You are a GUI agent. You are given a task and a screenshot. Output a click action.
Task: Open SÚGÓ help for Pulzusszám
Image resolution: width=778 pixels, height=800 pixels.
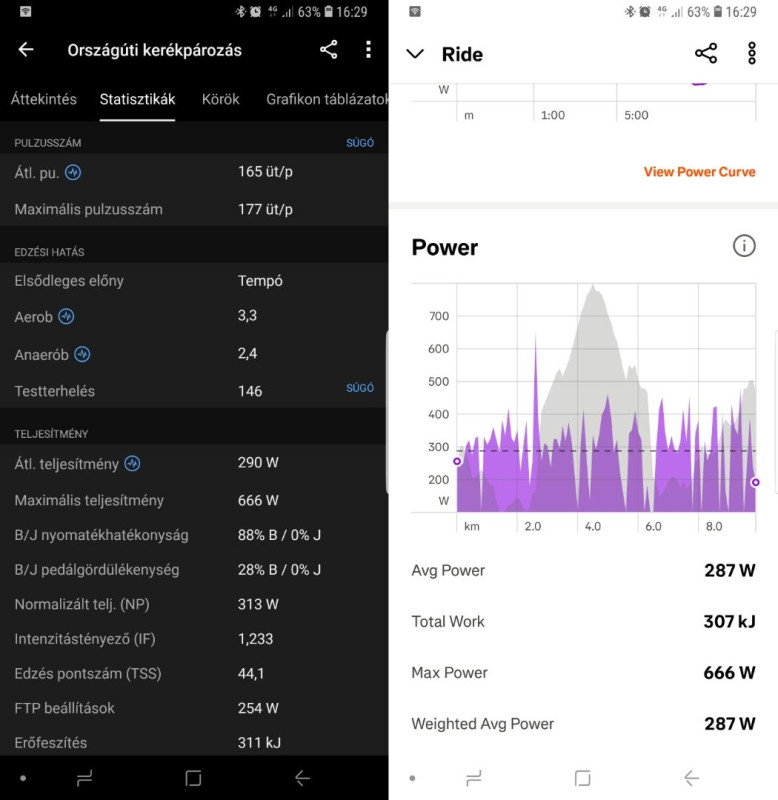coord(360,143)
